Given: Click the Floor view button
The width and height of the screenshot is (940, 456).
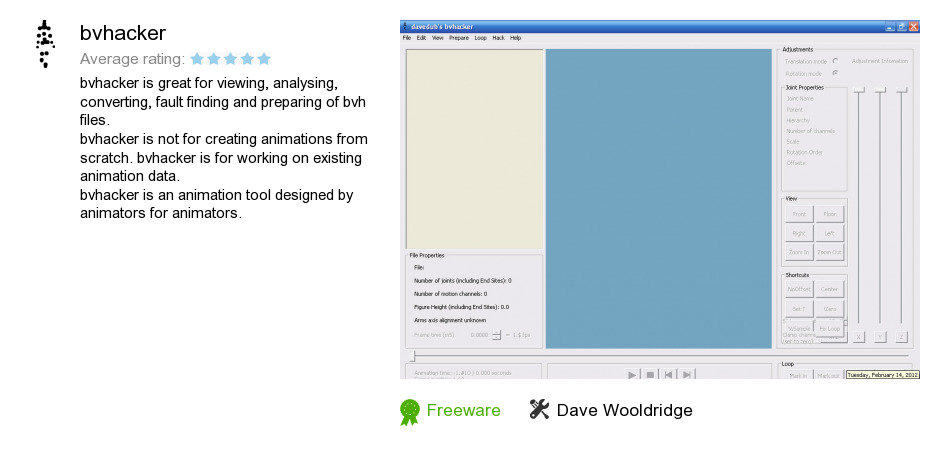Looking at the screenshot, I should tap(830, 214).
